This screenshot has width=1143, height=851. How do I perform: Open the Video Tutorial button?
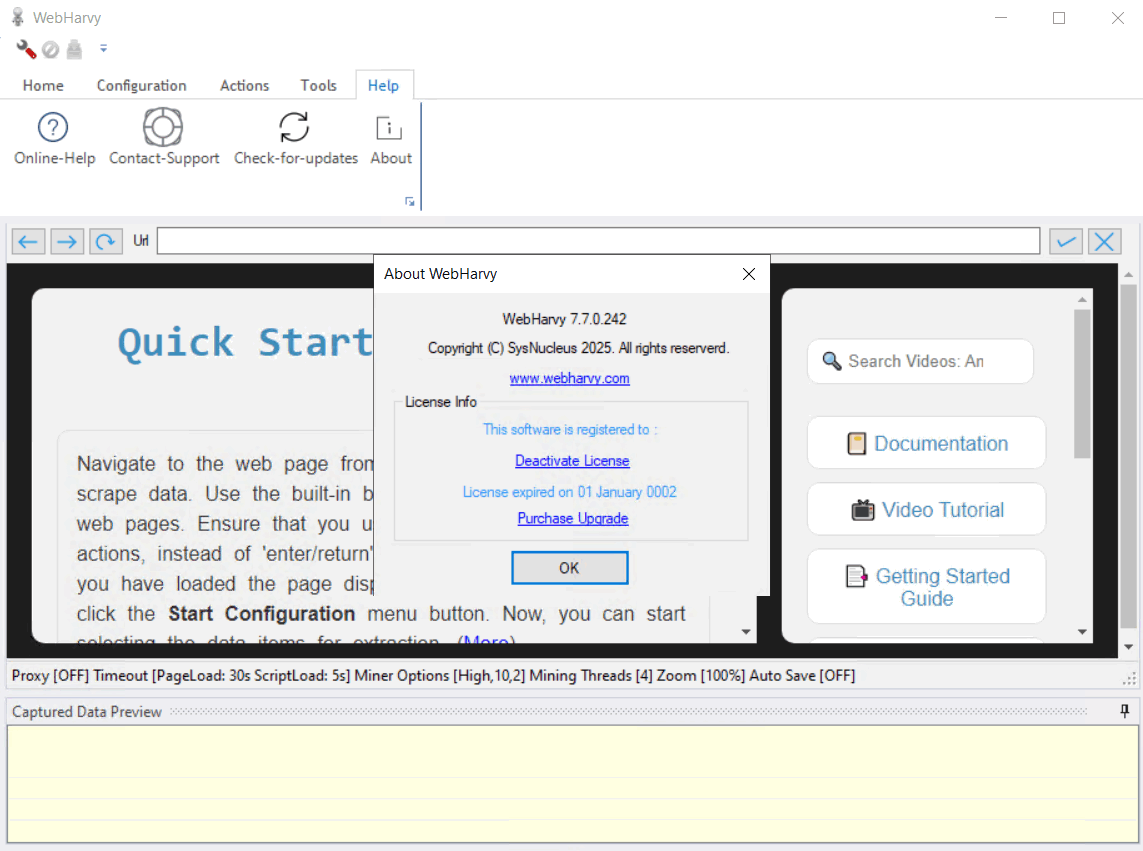[x=927, y=510]
